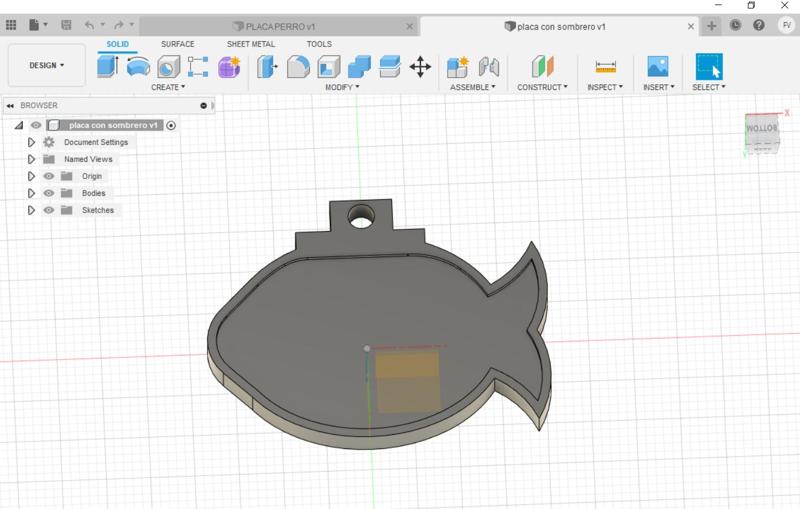Click the browser panel options dot
800x509 pixels.
click(x=204, y=106)
